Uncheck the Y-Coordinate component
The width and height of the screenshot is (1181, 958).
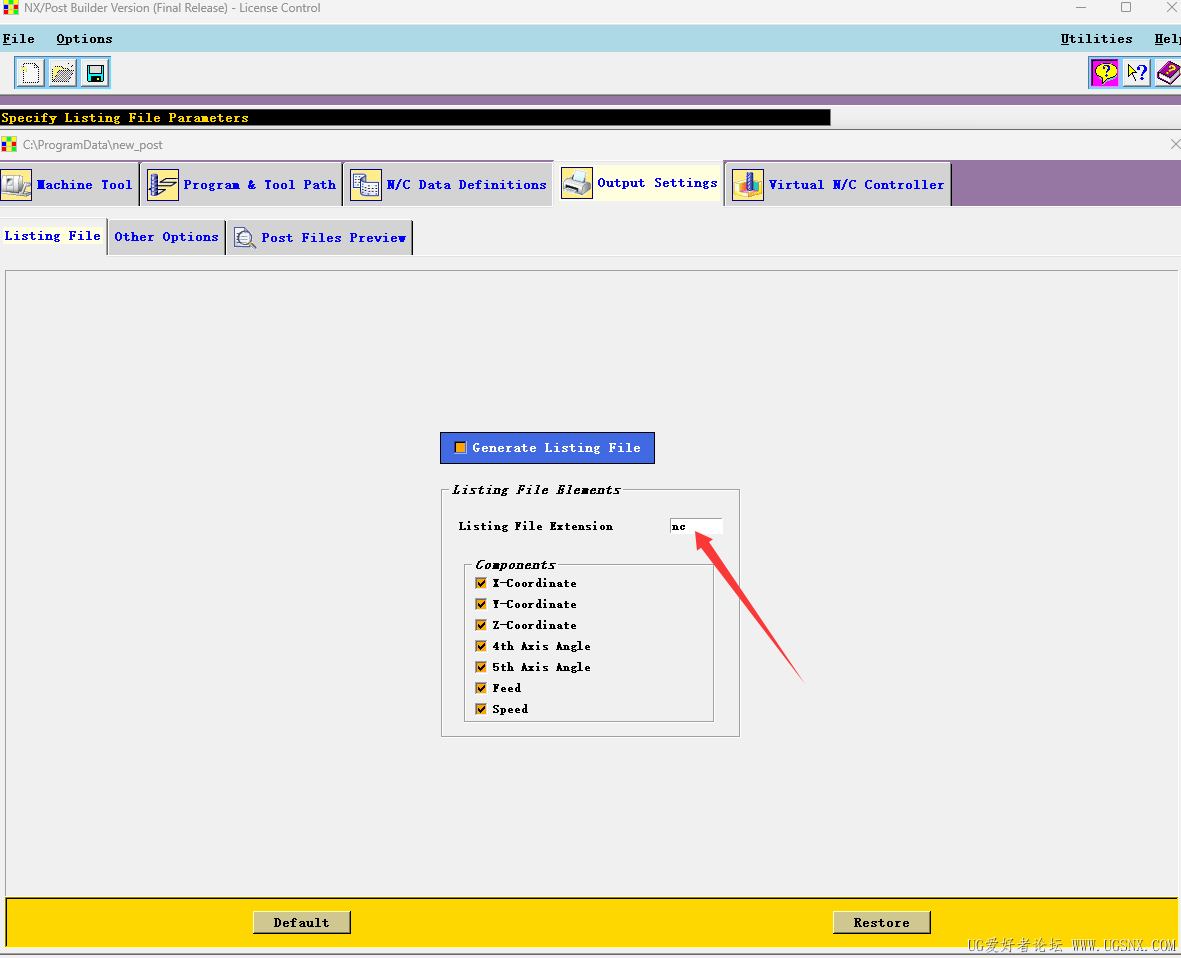(x=481, y=604)
